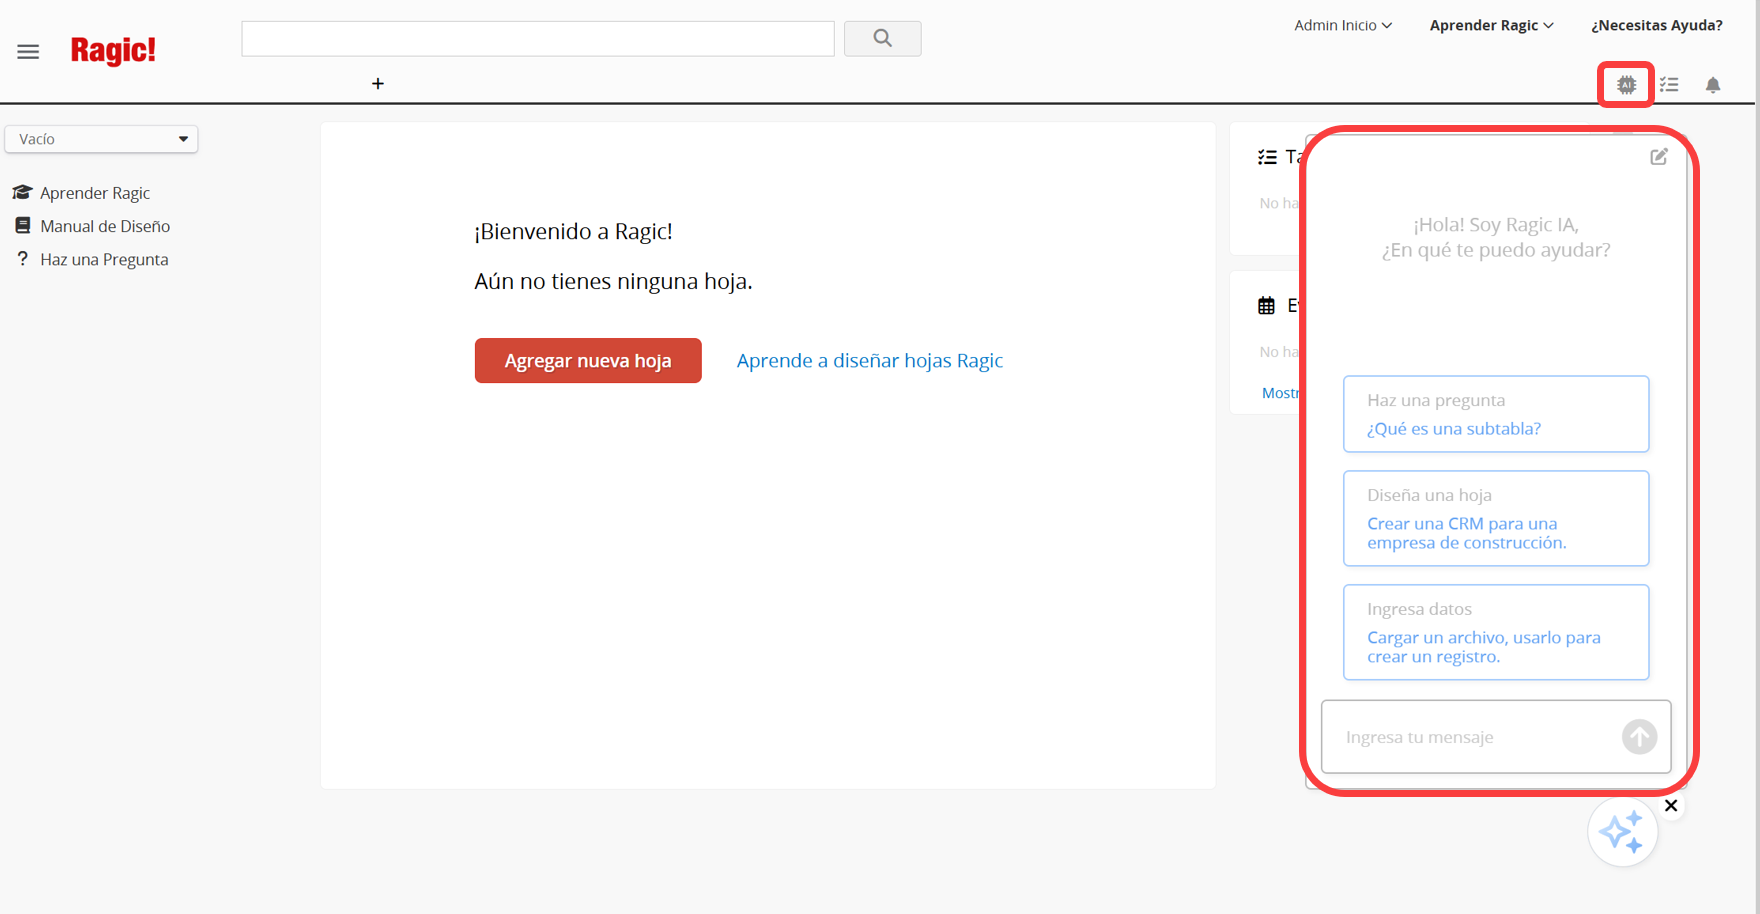
Task: Open Haz una Pregunta link
Action: coord(104,259)
